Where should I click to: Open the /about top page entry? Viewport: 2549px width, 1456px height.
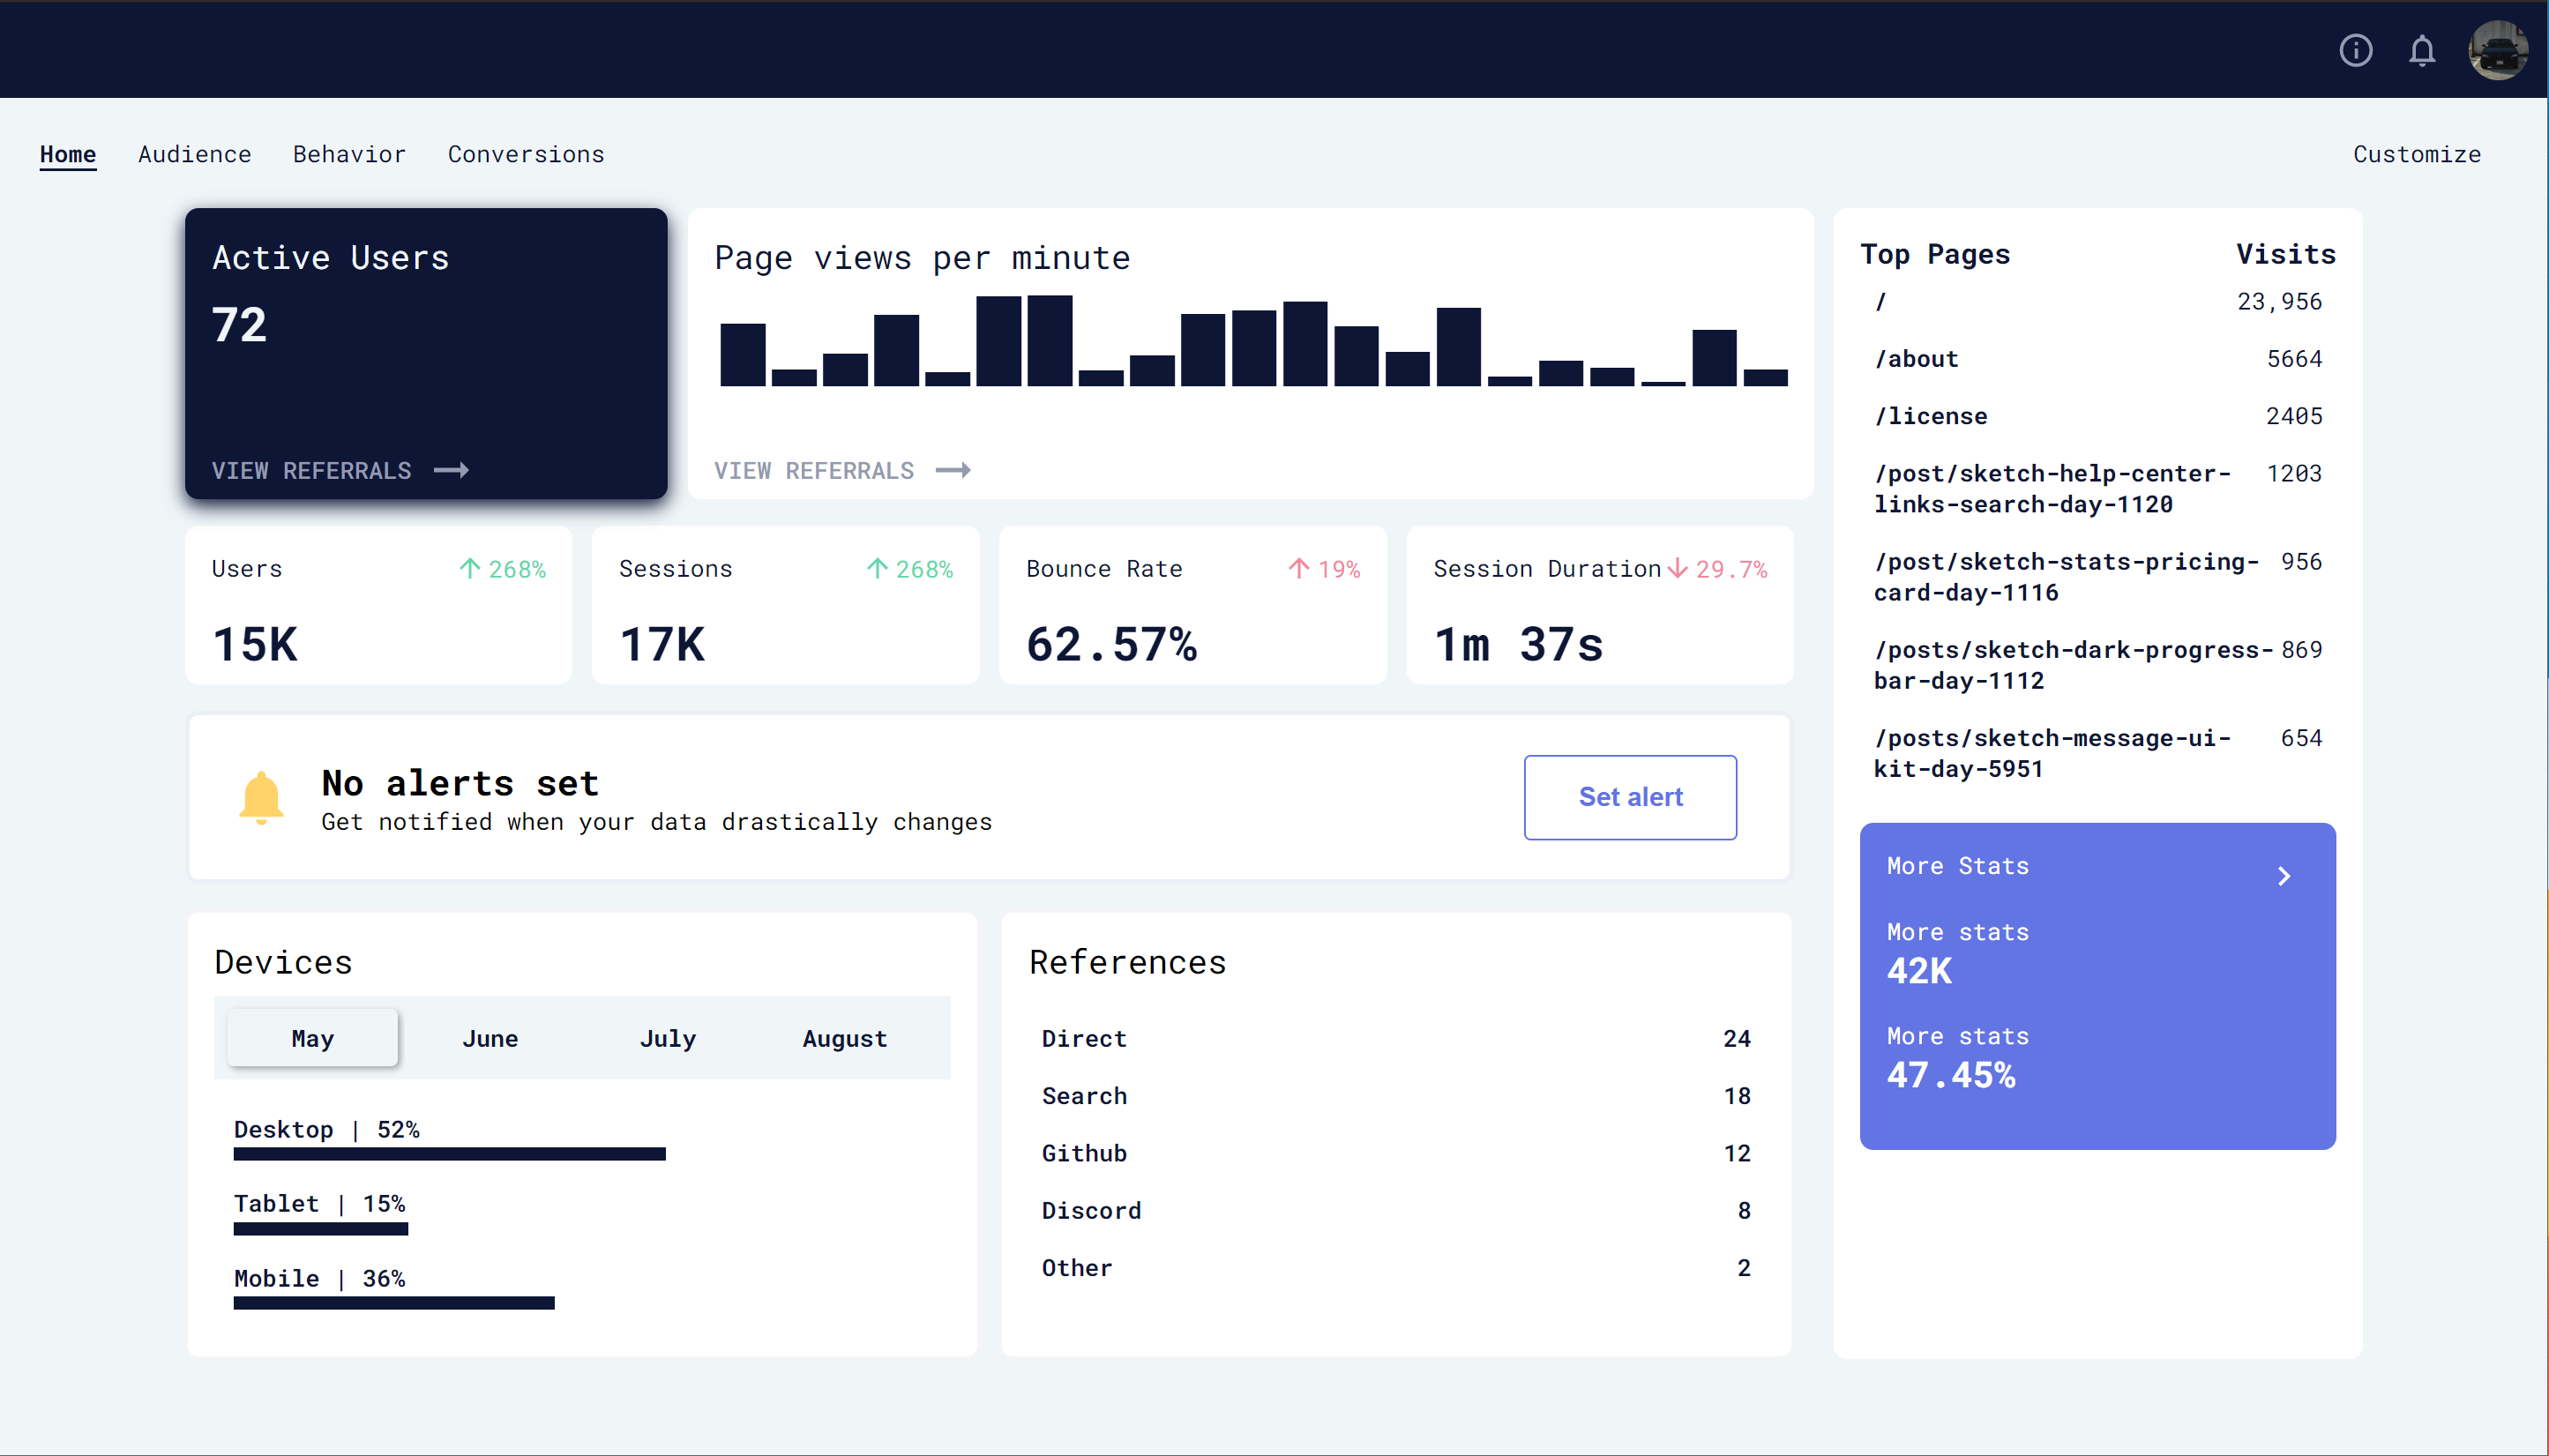pos(1916,359)
